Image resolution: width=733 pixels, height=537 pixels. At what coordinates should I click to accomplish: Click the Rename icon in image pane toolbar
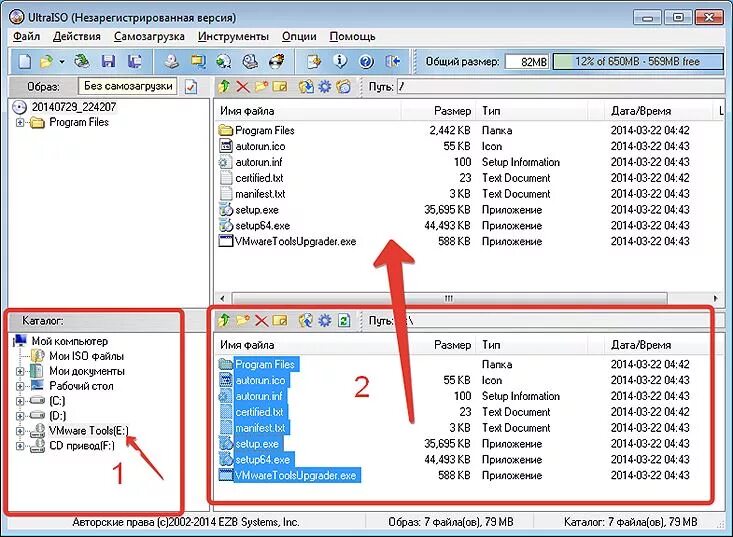tap(280, 86)
